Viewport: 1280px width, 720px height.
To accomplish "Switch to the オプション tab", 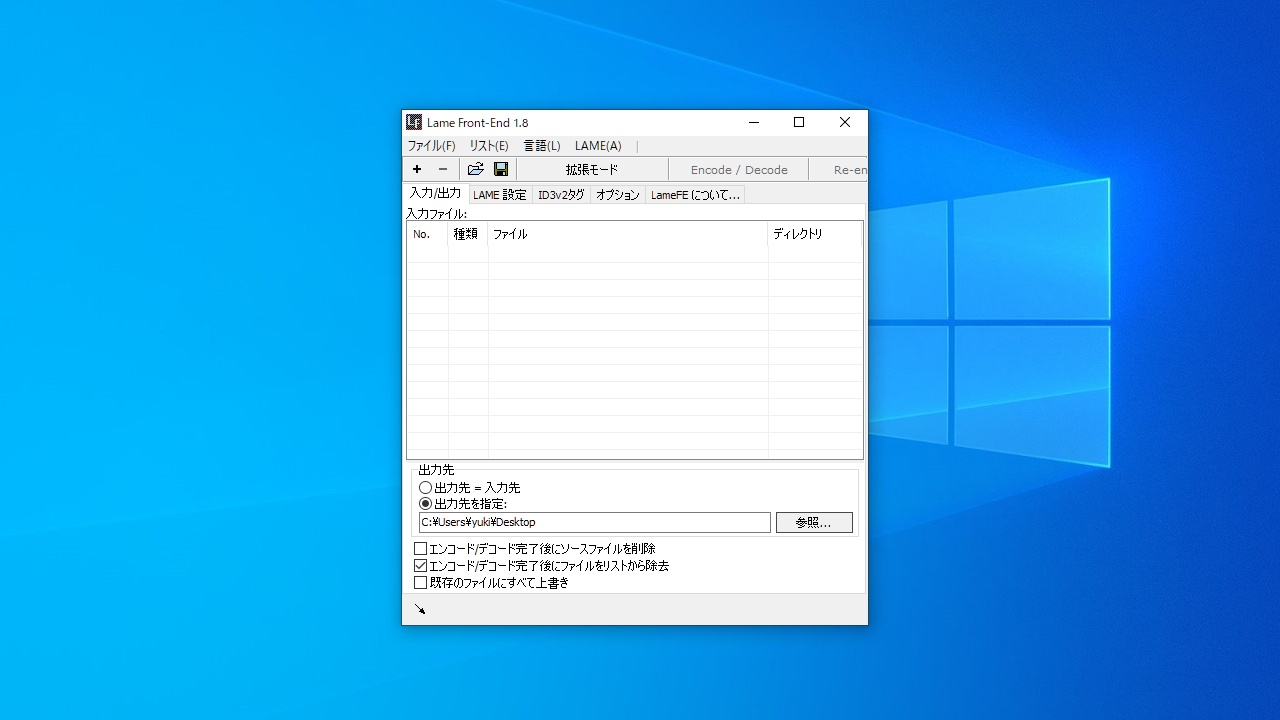I will pyautogui.click(x=618, y=195).
